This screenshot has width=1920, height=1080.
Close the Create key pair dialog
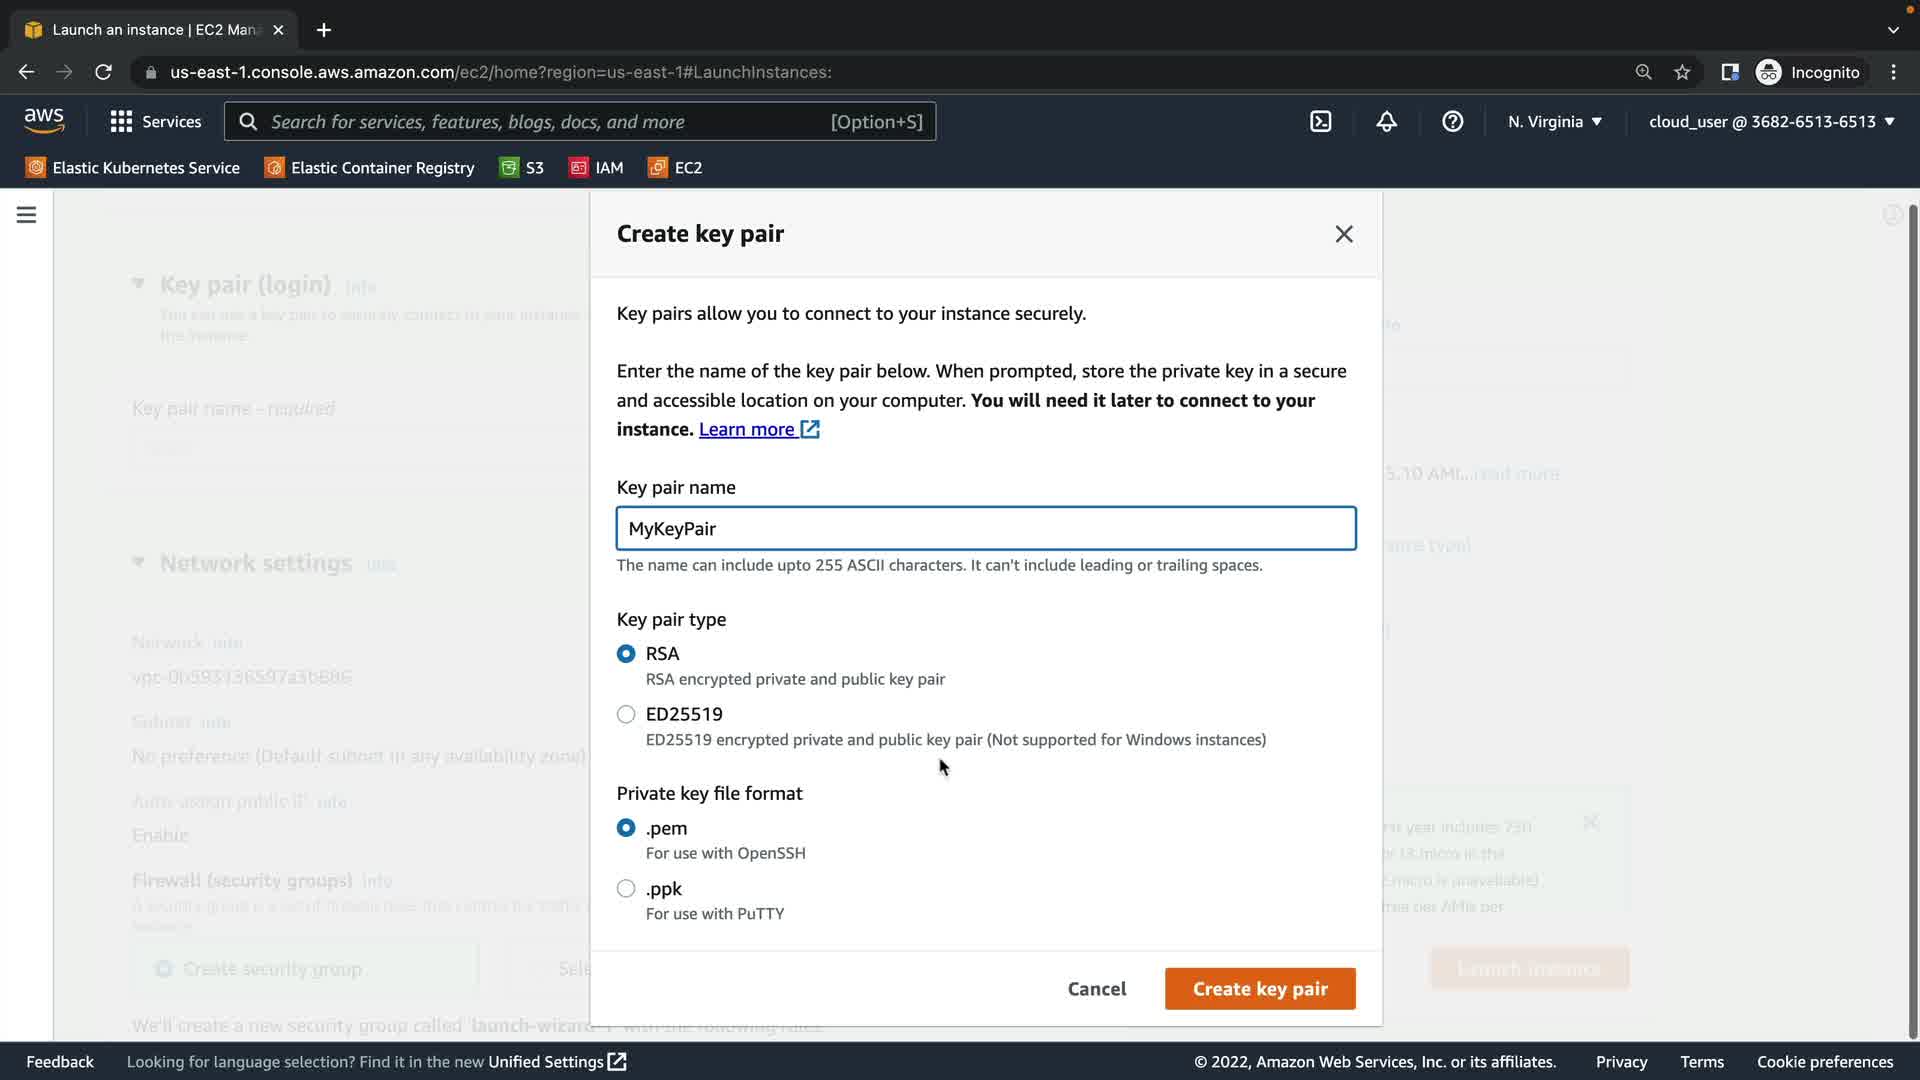pos(1343,234)
